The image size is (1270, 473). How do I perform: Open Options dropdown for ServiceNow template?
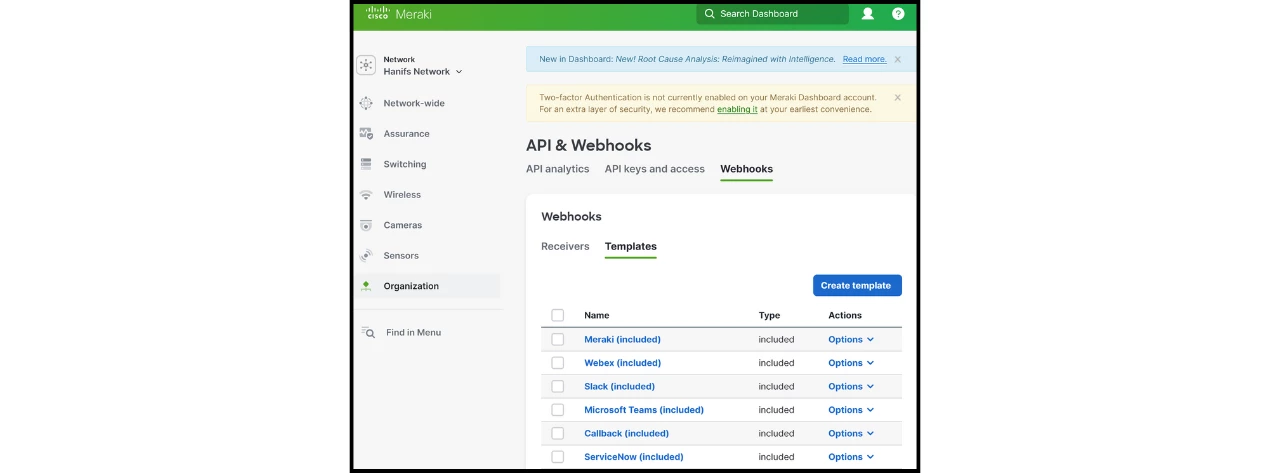coord(851,457)
